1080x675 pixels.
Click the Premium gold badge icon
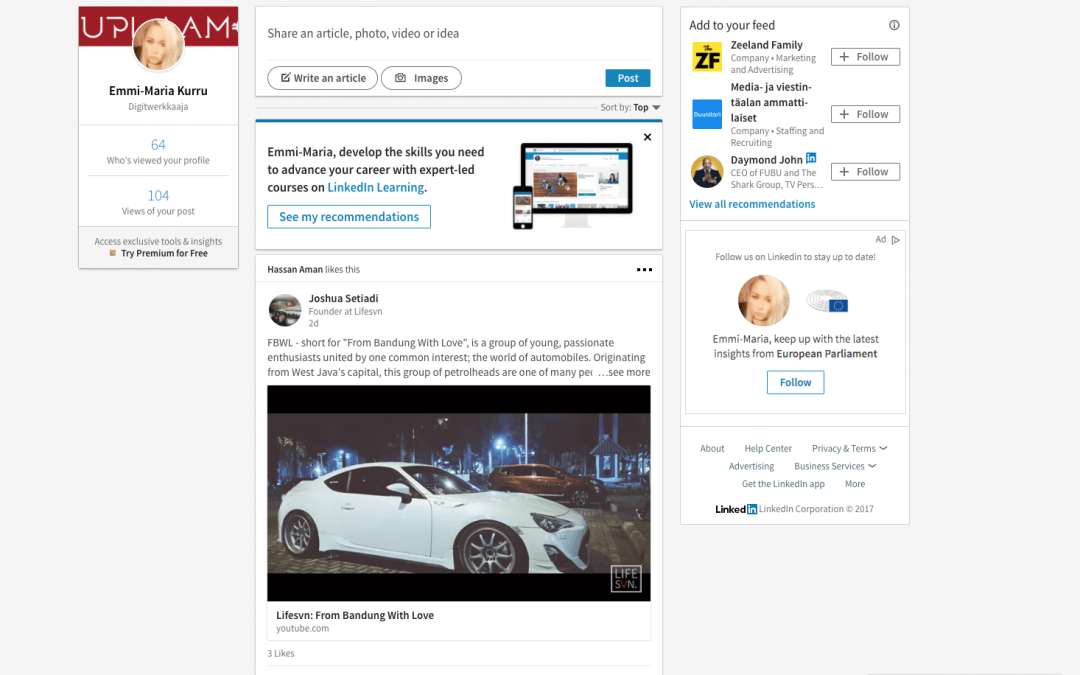pyautogui.click(x=112, y=253)
